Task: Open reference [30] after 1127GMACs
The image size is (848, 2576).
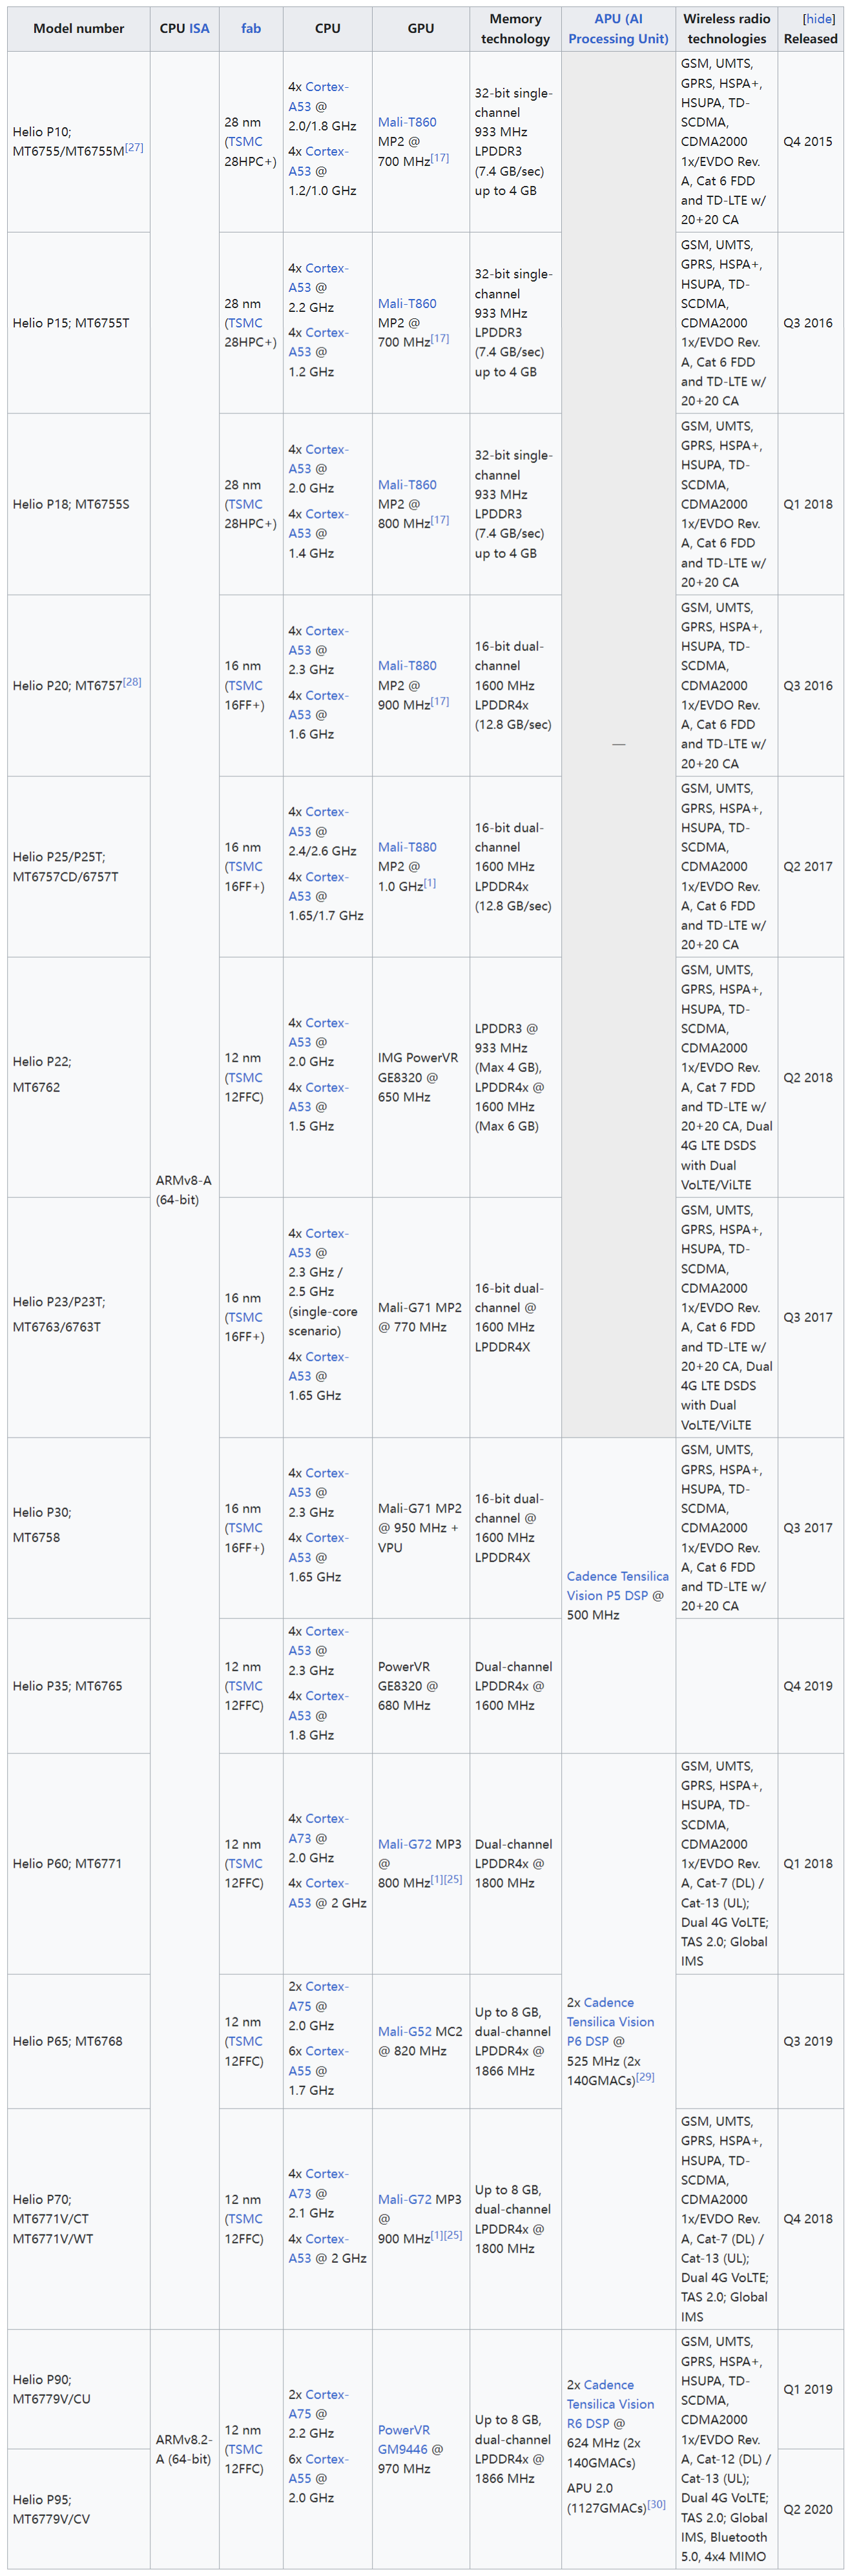Action: 656,2505
